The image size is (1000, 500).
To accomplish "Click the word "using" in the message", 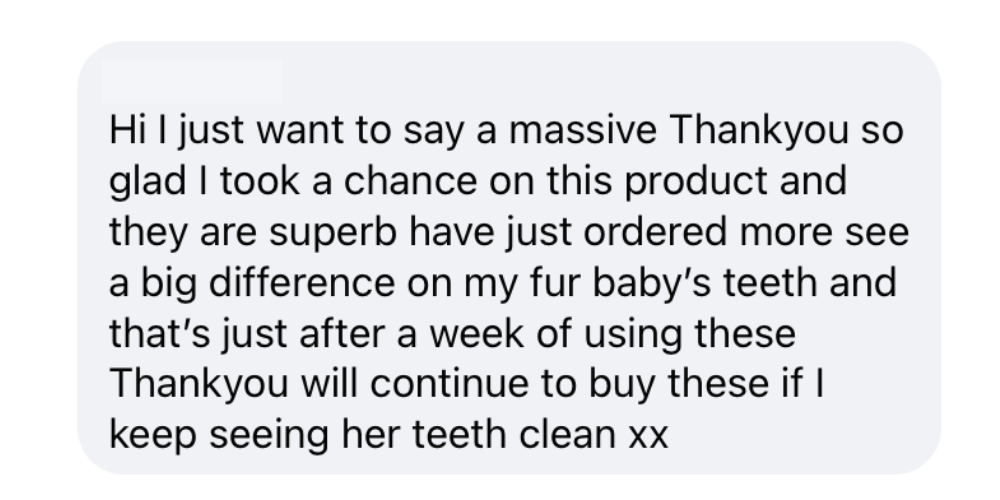I will 633,335.
